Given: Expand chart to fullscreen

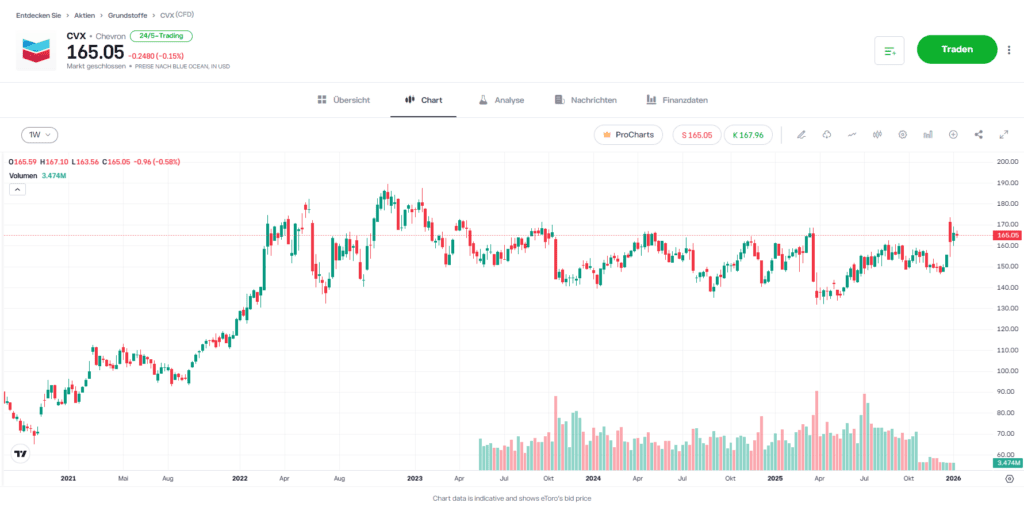Looking at the screenshot, I should pos(1004,135).
